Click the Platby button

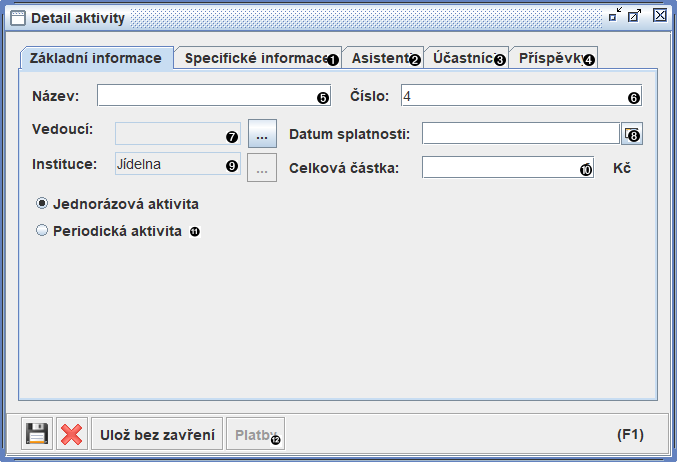[x=256, y=434]
